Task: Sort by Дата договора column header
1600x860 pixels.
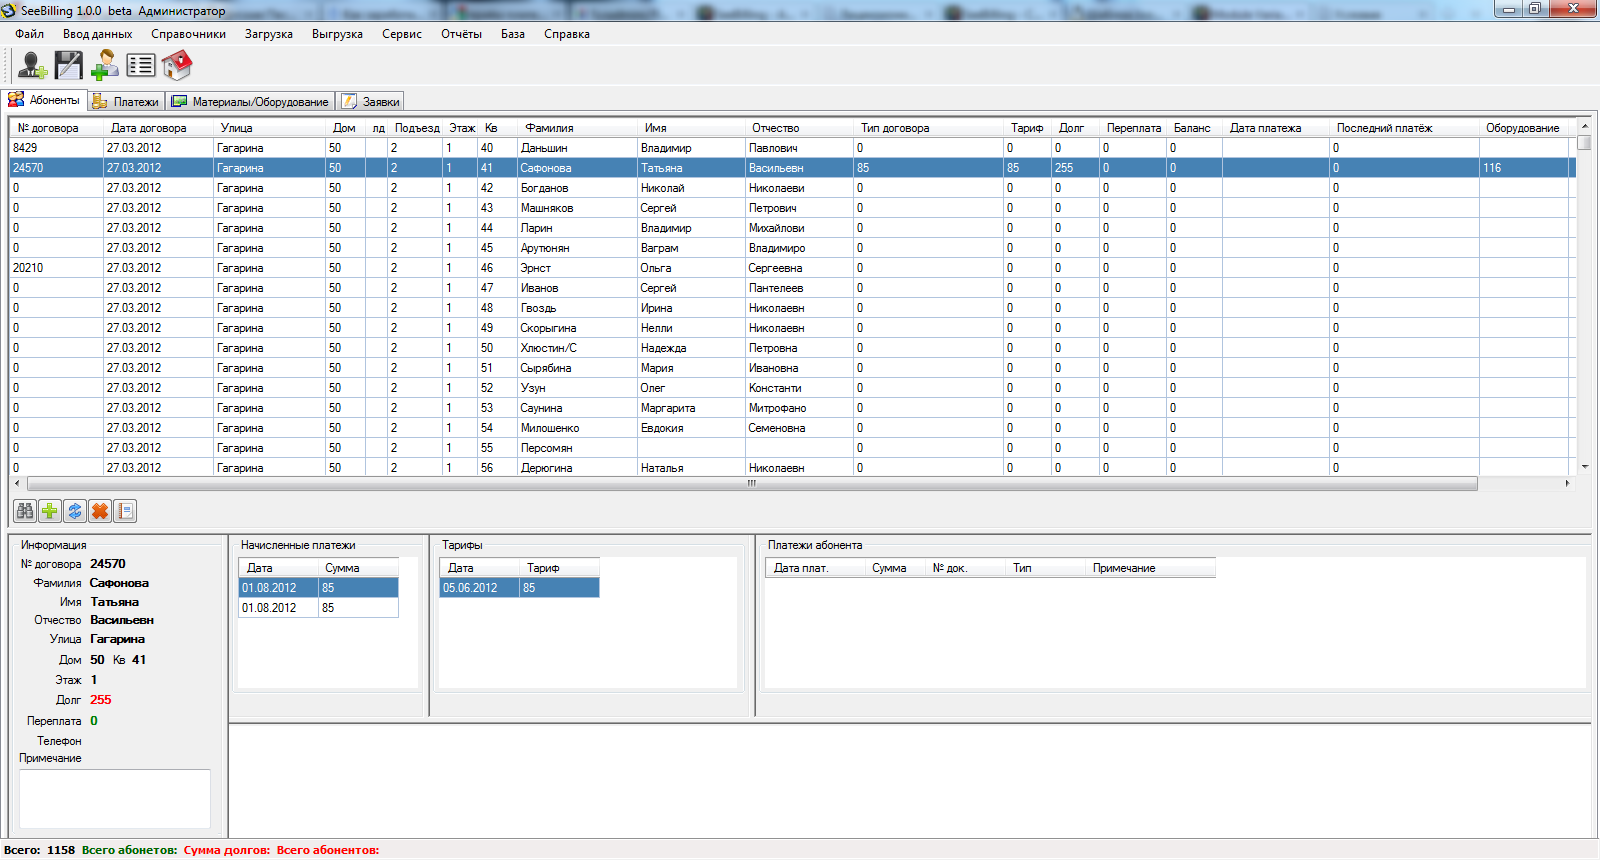Action: pyautogui.click(x=158, y=128)
